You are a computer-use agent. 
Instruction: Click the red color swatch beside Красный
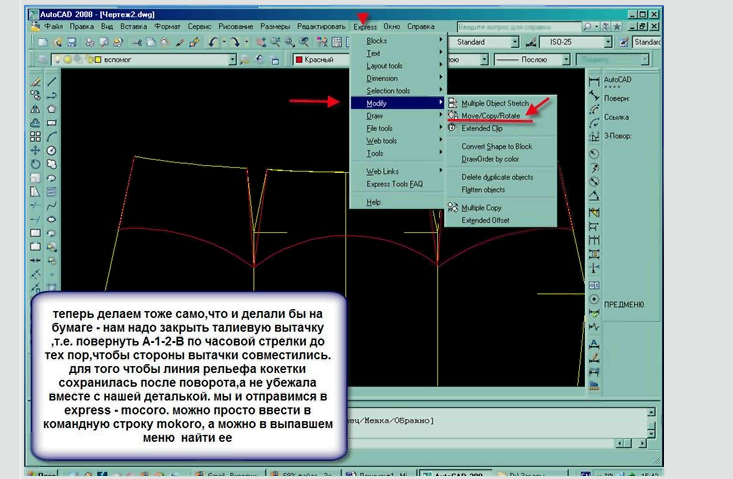coord(299,60)
